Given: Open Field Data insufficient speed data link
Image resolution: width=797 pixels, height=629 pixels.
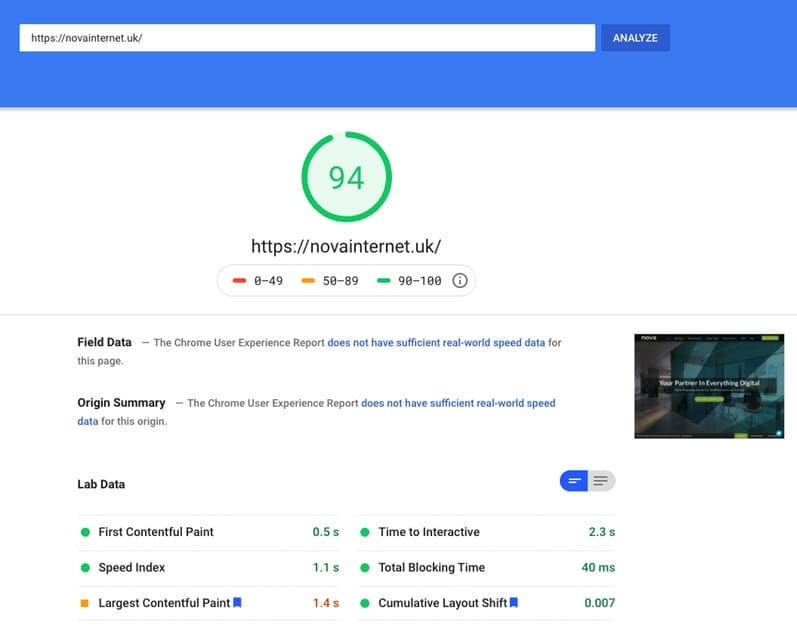Looking at the screenshot, I should point(436,343).
